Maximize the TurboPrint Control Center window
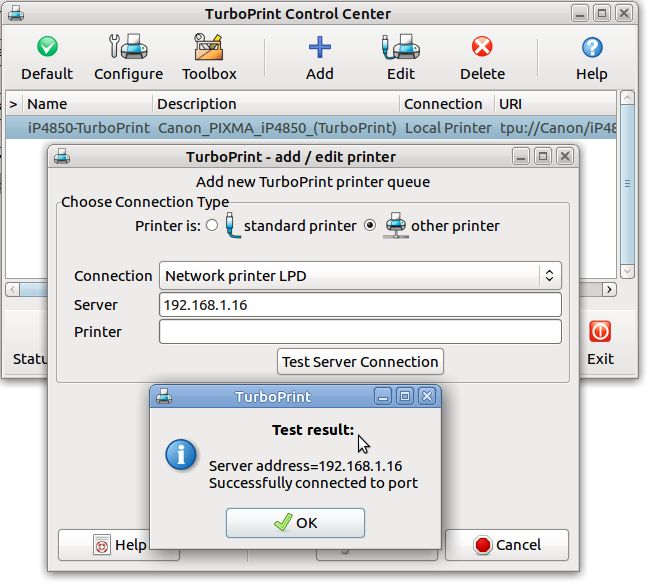650x584 pixels. pyautogui.click(x=602, y=13)
